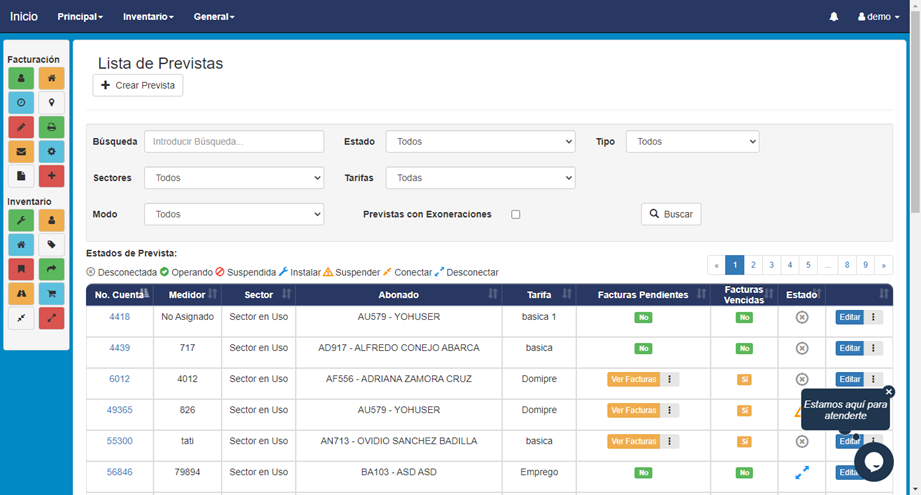
Task: Open the blue clock icon in Facturación
Action: [21, 103]
